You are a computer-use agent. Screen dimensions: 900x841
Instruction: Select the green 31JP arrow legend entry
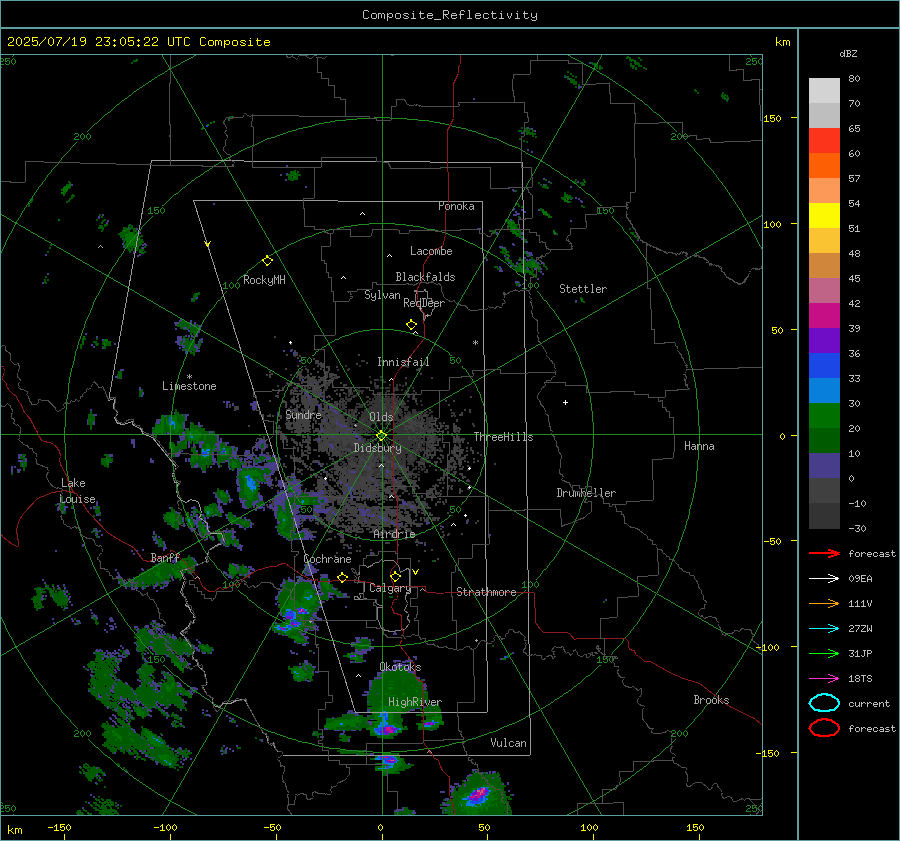tap(824, 653)
